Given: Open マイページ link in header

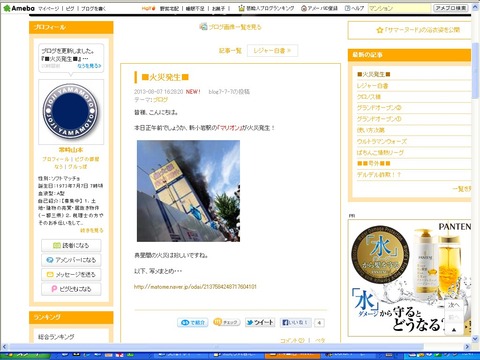Looking at the screenshot, I should 48,8.
